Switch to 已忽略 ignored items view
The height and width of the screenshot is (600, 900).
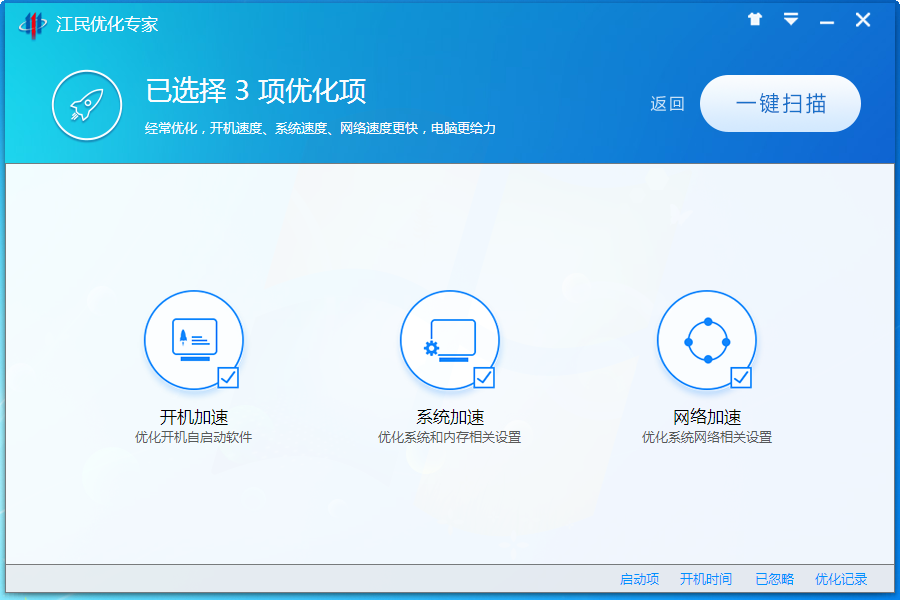point(776,579)
